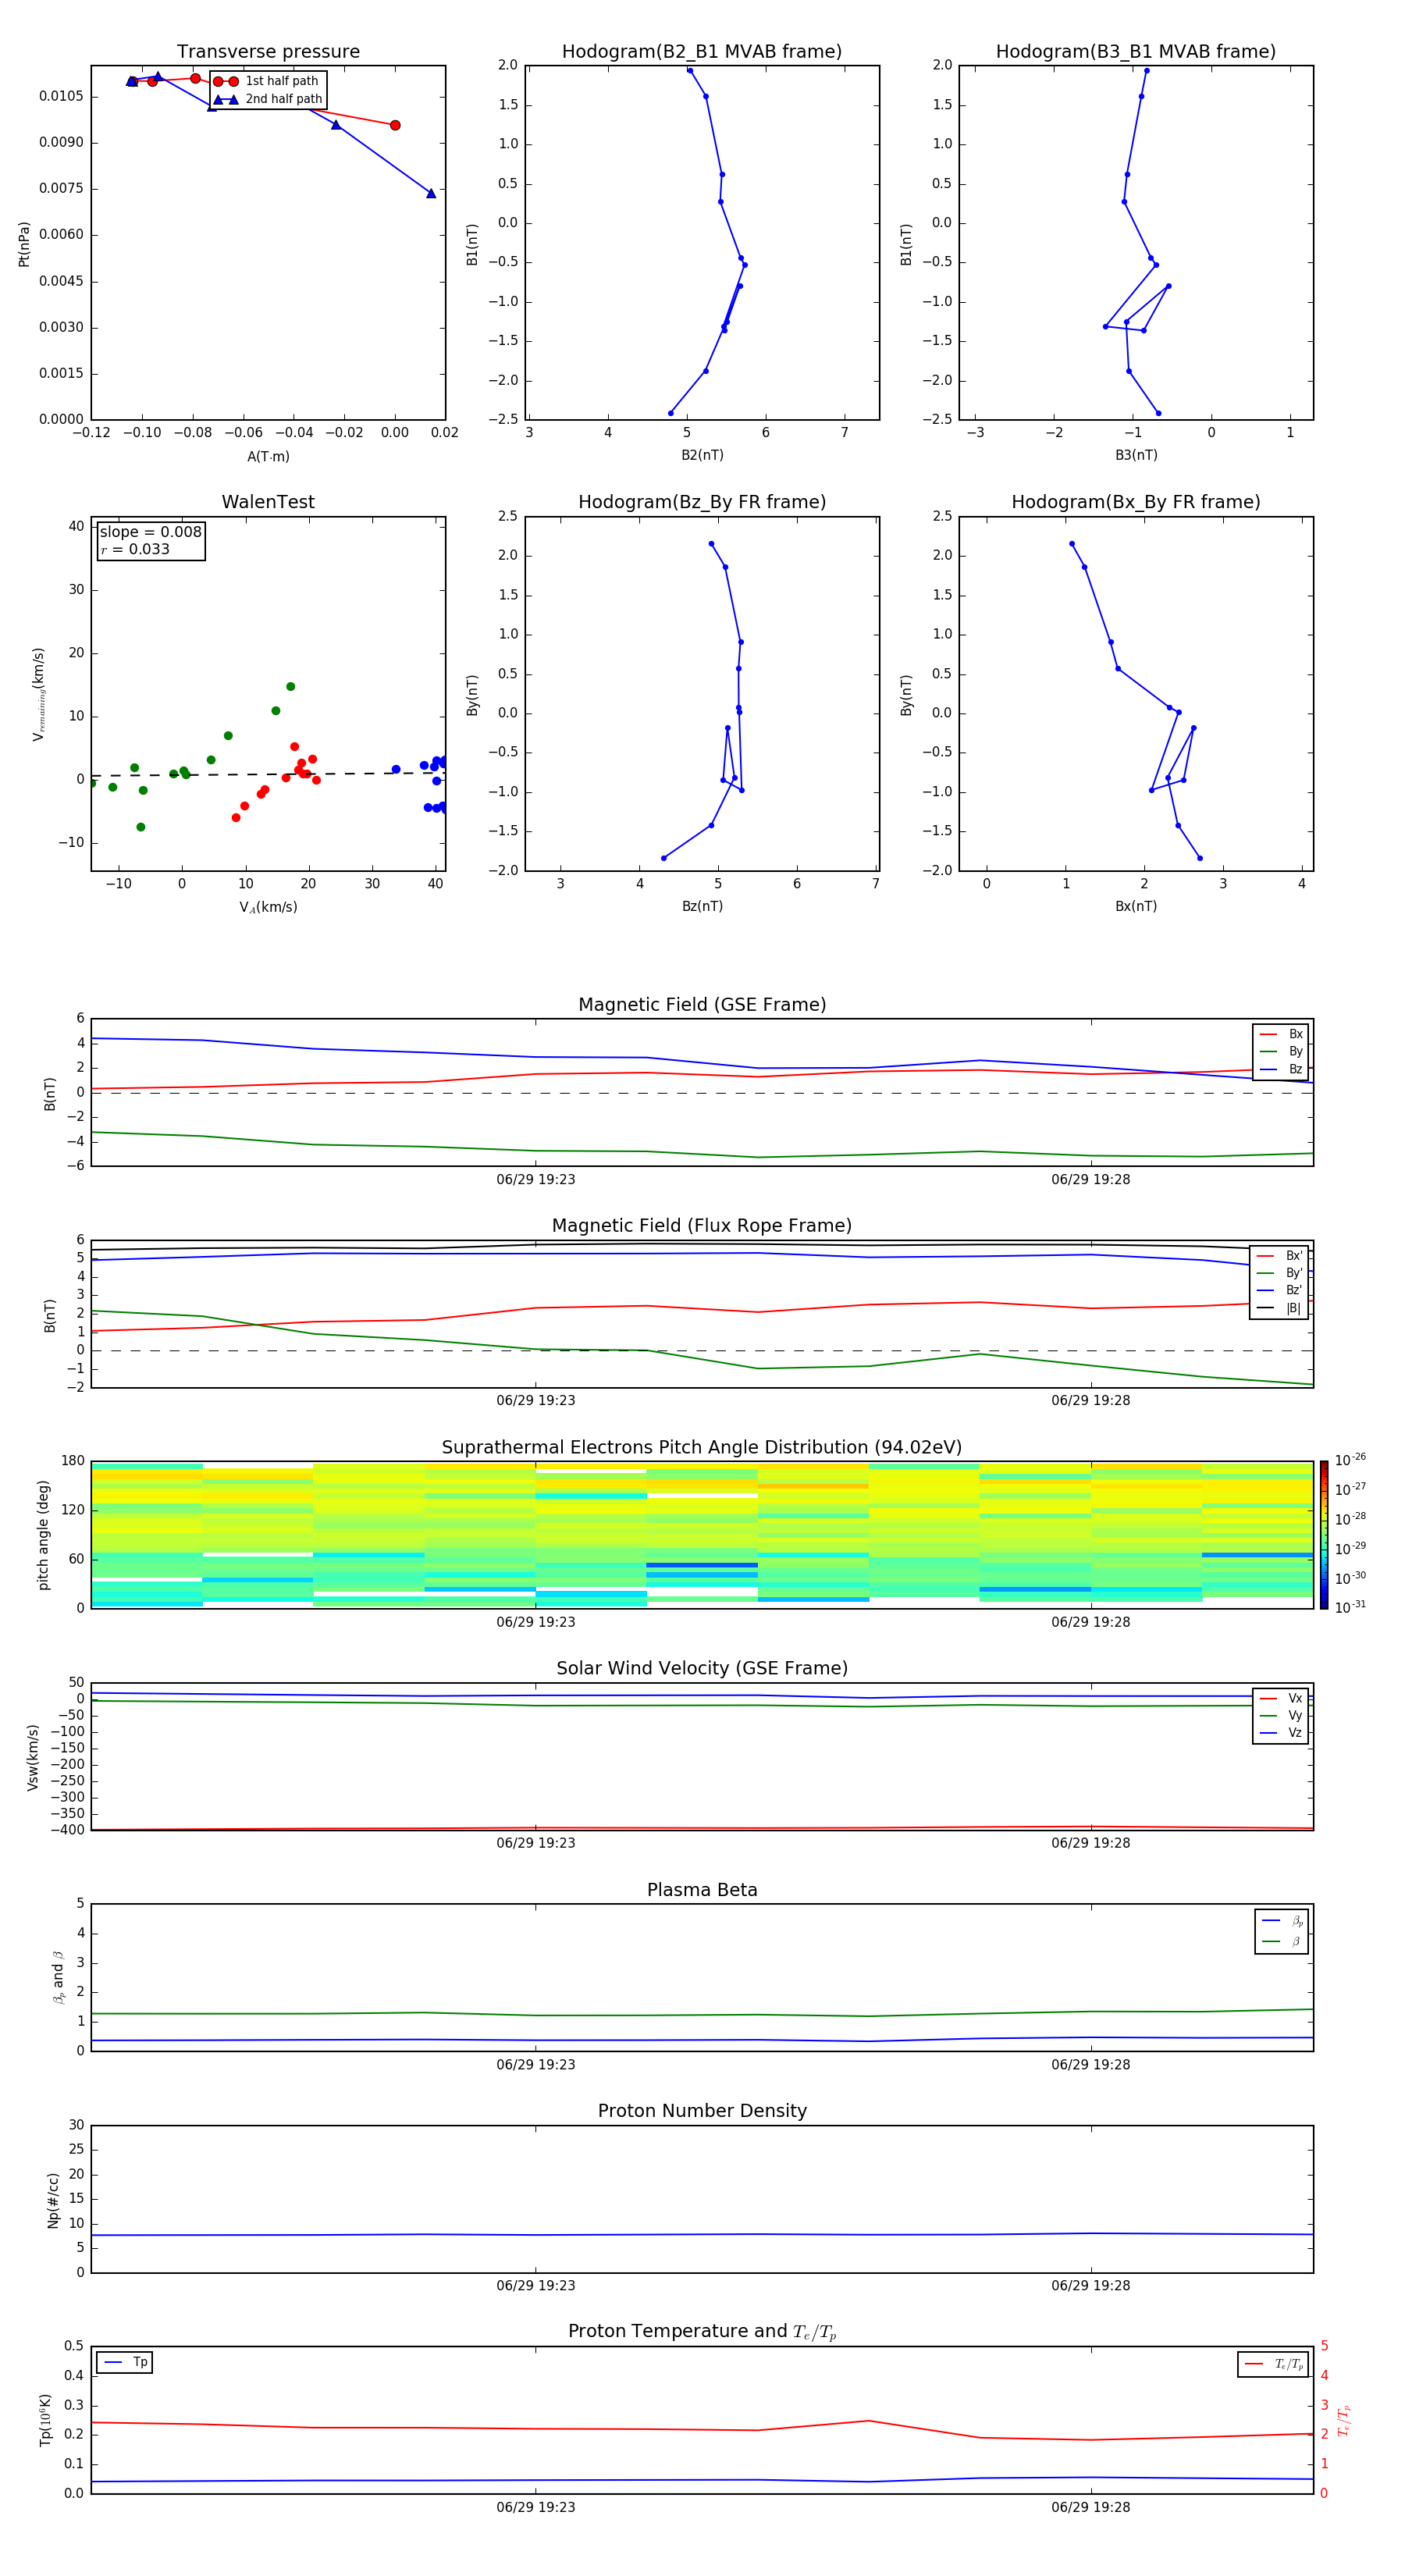Viewport: 1405px width, 2576px height.
Task: Click the 'pitch angle (deg)' axis label
Action: coord(43,1535)
